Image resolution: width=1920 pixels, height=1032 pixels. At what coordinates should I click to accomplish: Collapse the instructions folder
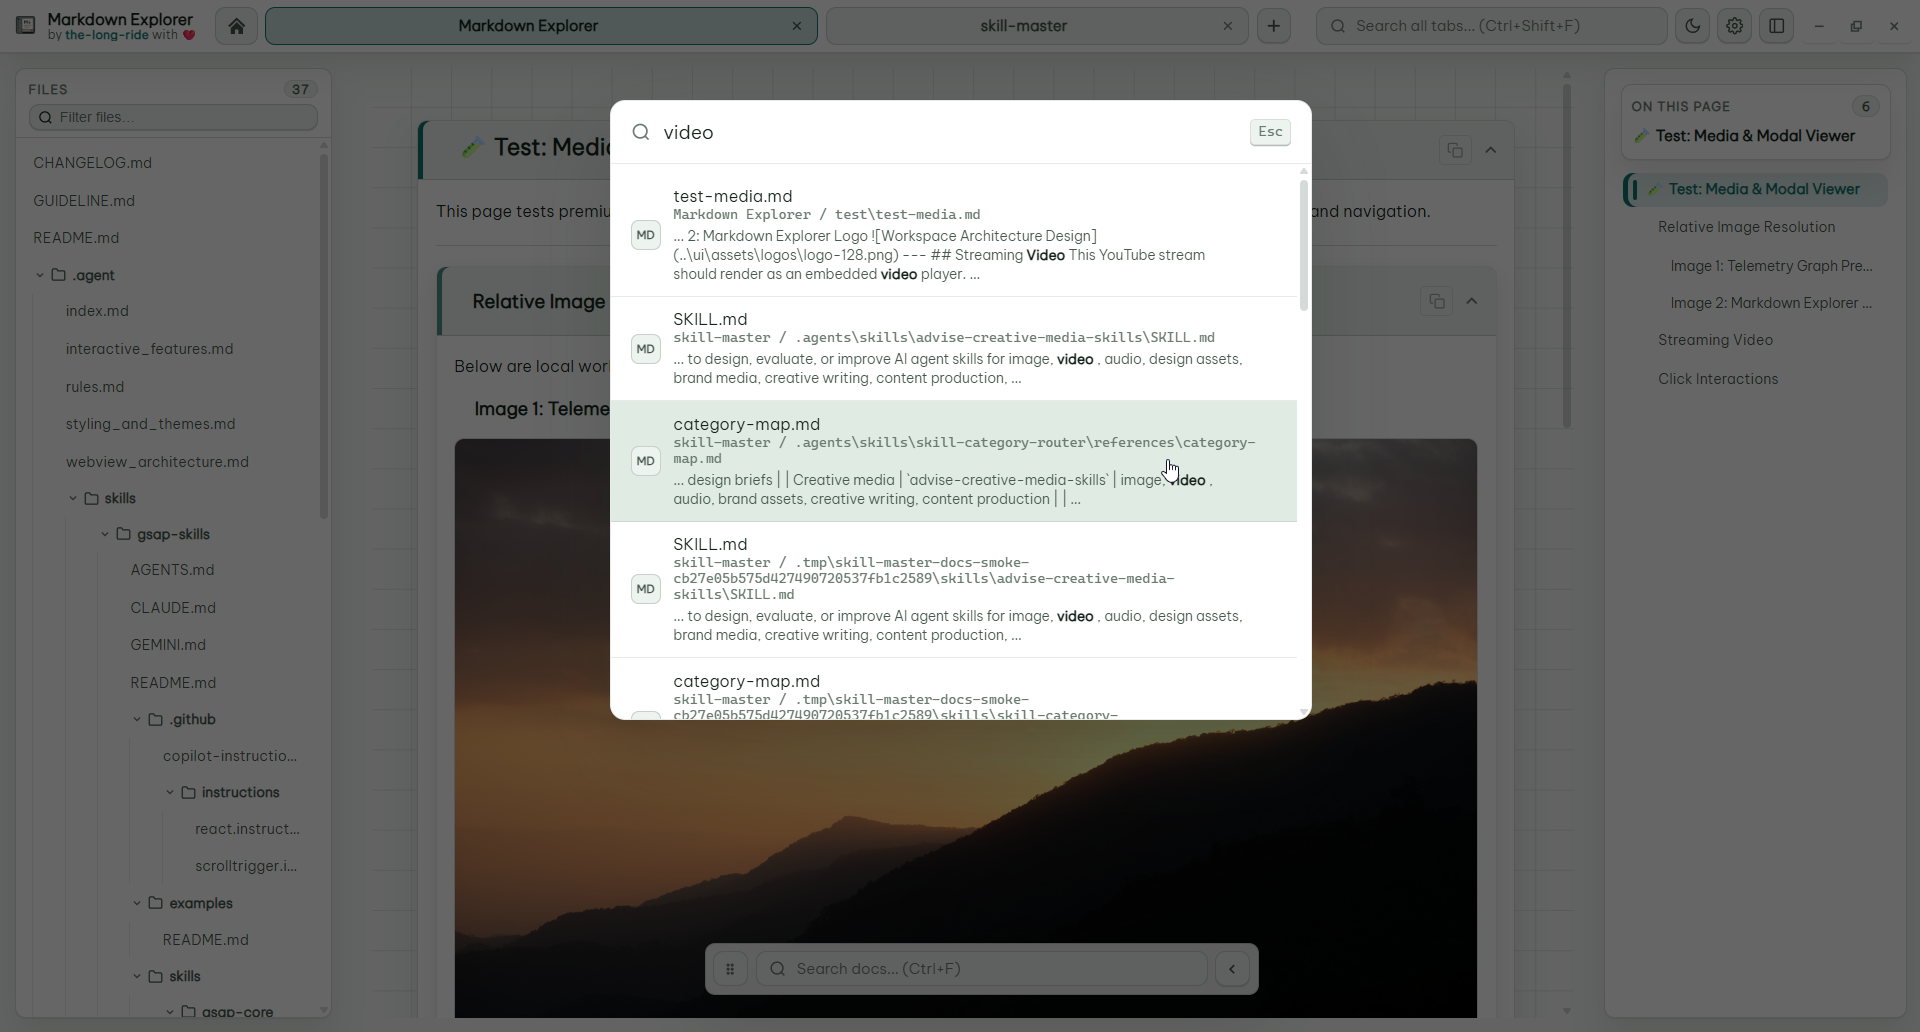170,792
